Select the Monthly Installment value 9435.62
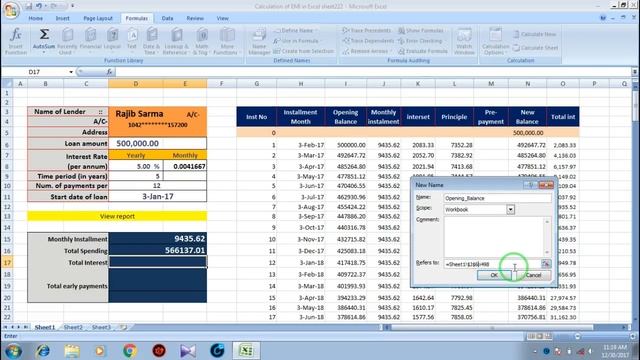This screenshot has width=640, height=360. [158, 239]
